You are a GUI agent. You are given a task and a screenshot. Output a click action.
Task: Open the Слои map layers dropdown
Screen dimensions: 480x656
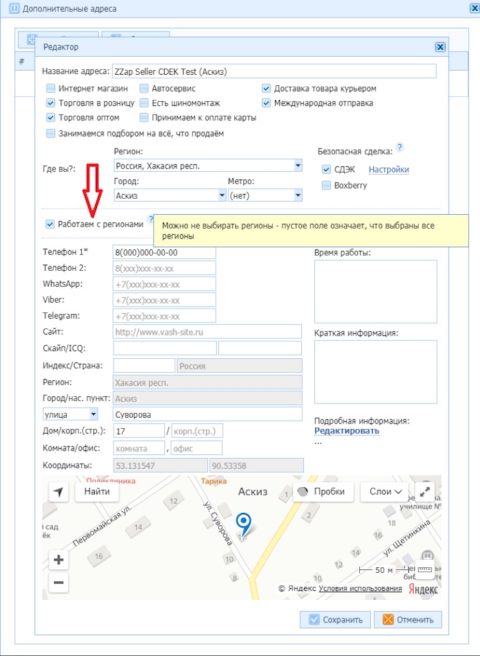[385, 492]
